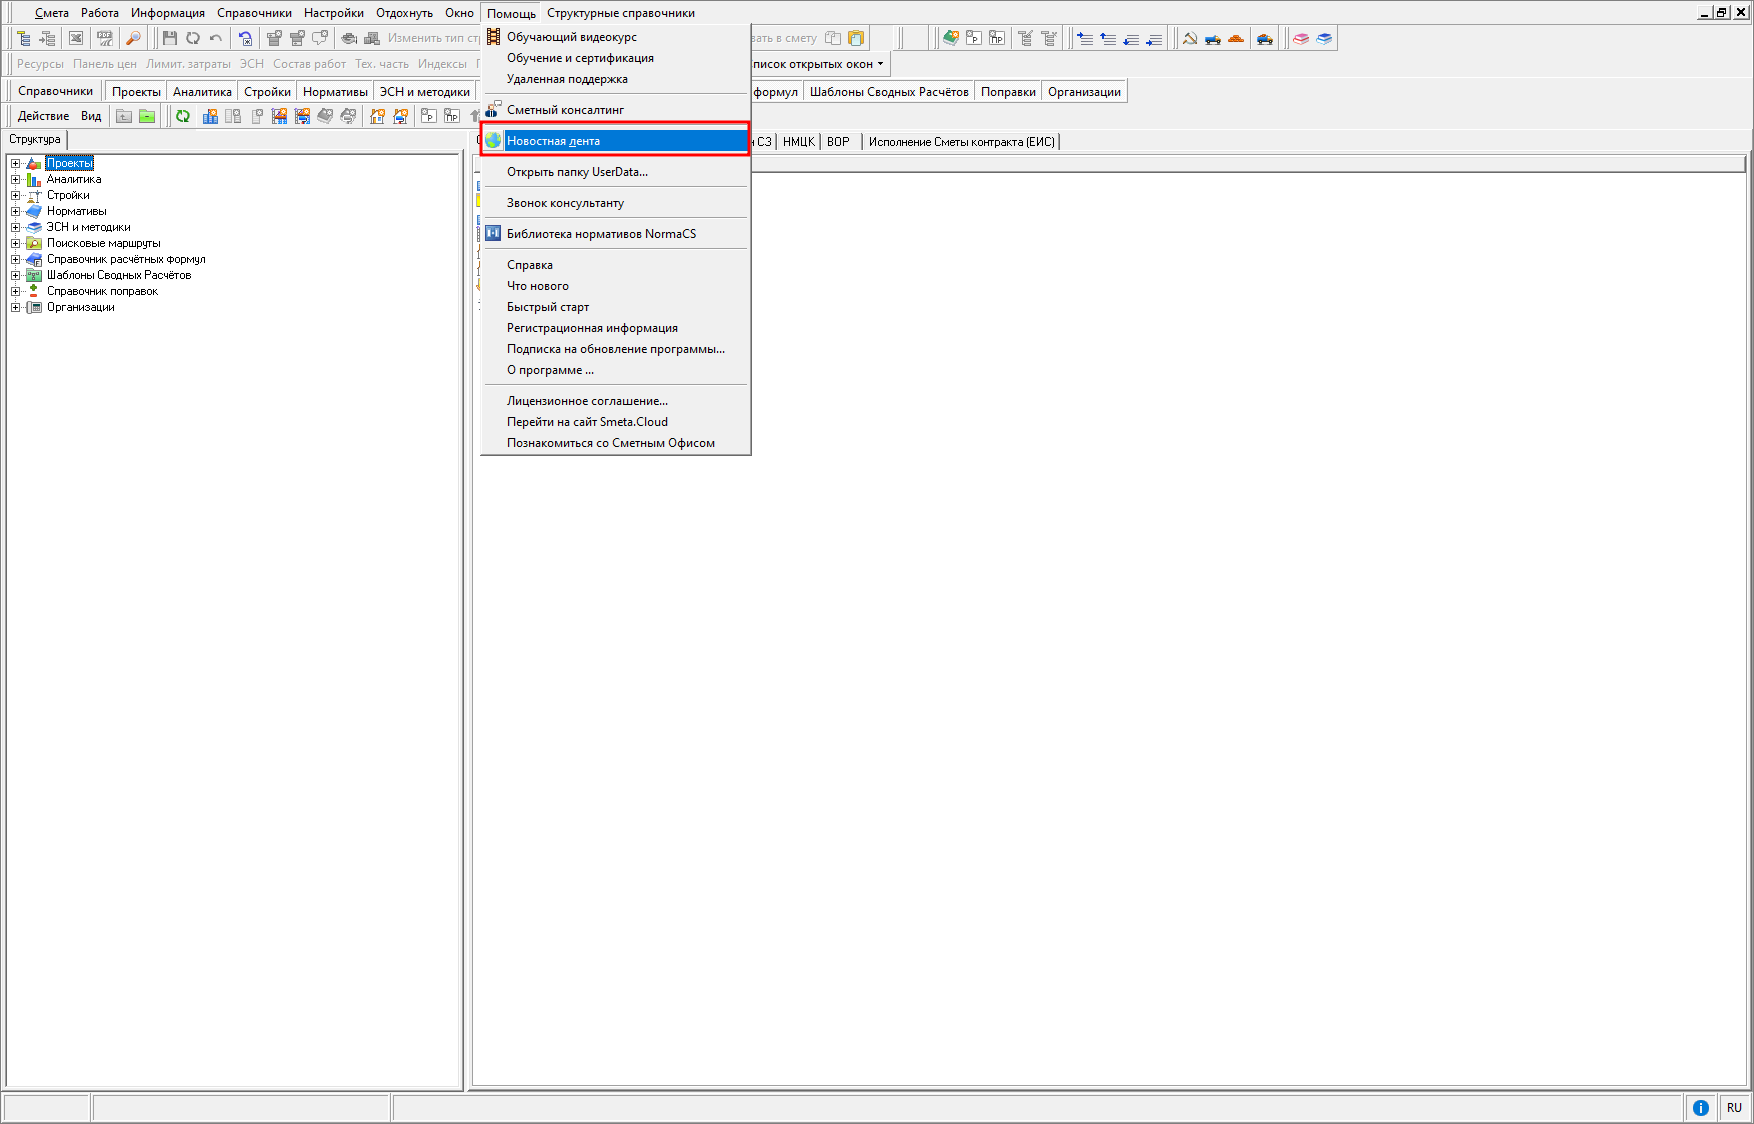
Task: Expand the Нормативы tree node
Action: coord(15,211)
